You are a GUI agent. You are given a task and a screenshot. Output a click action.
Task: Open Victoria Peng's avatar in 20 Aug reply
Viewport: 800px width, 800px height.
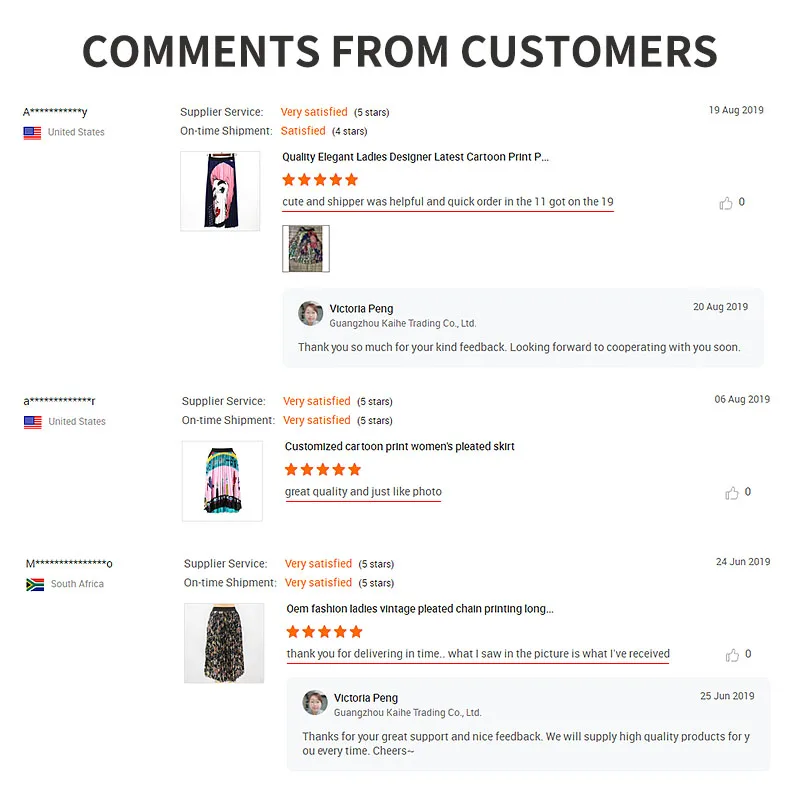(x=311, y=313)
